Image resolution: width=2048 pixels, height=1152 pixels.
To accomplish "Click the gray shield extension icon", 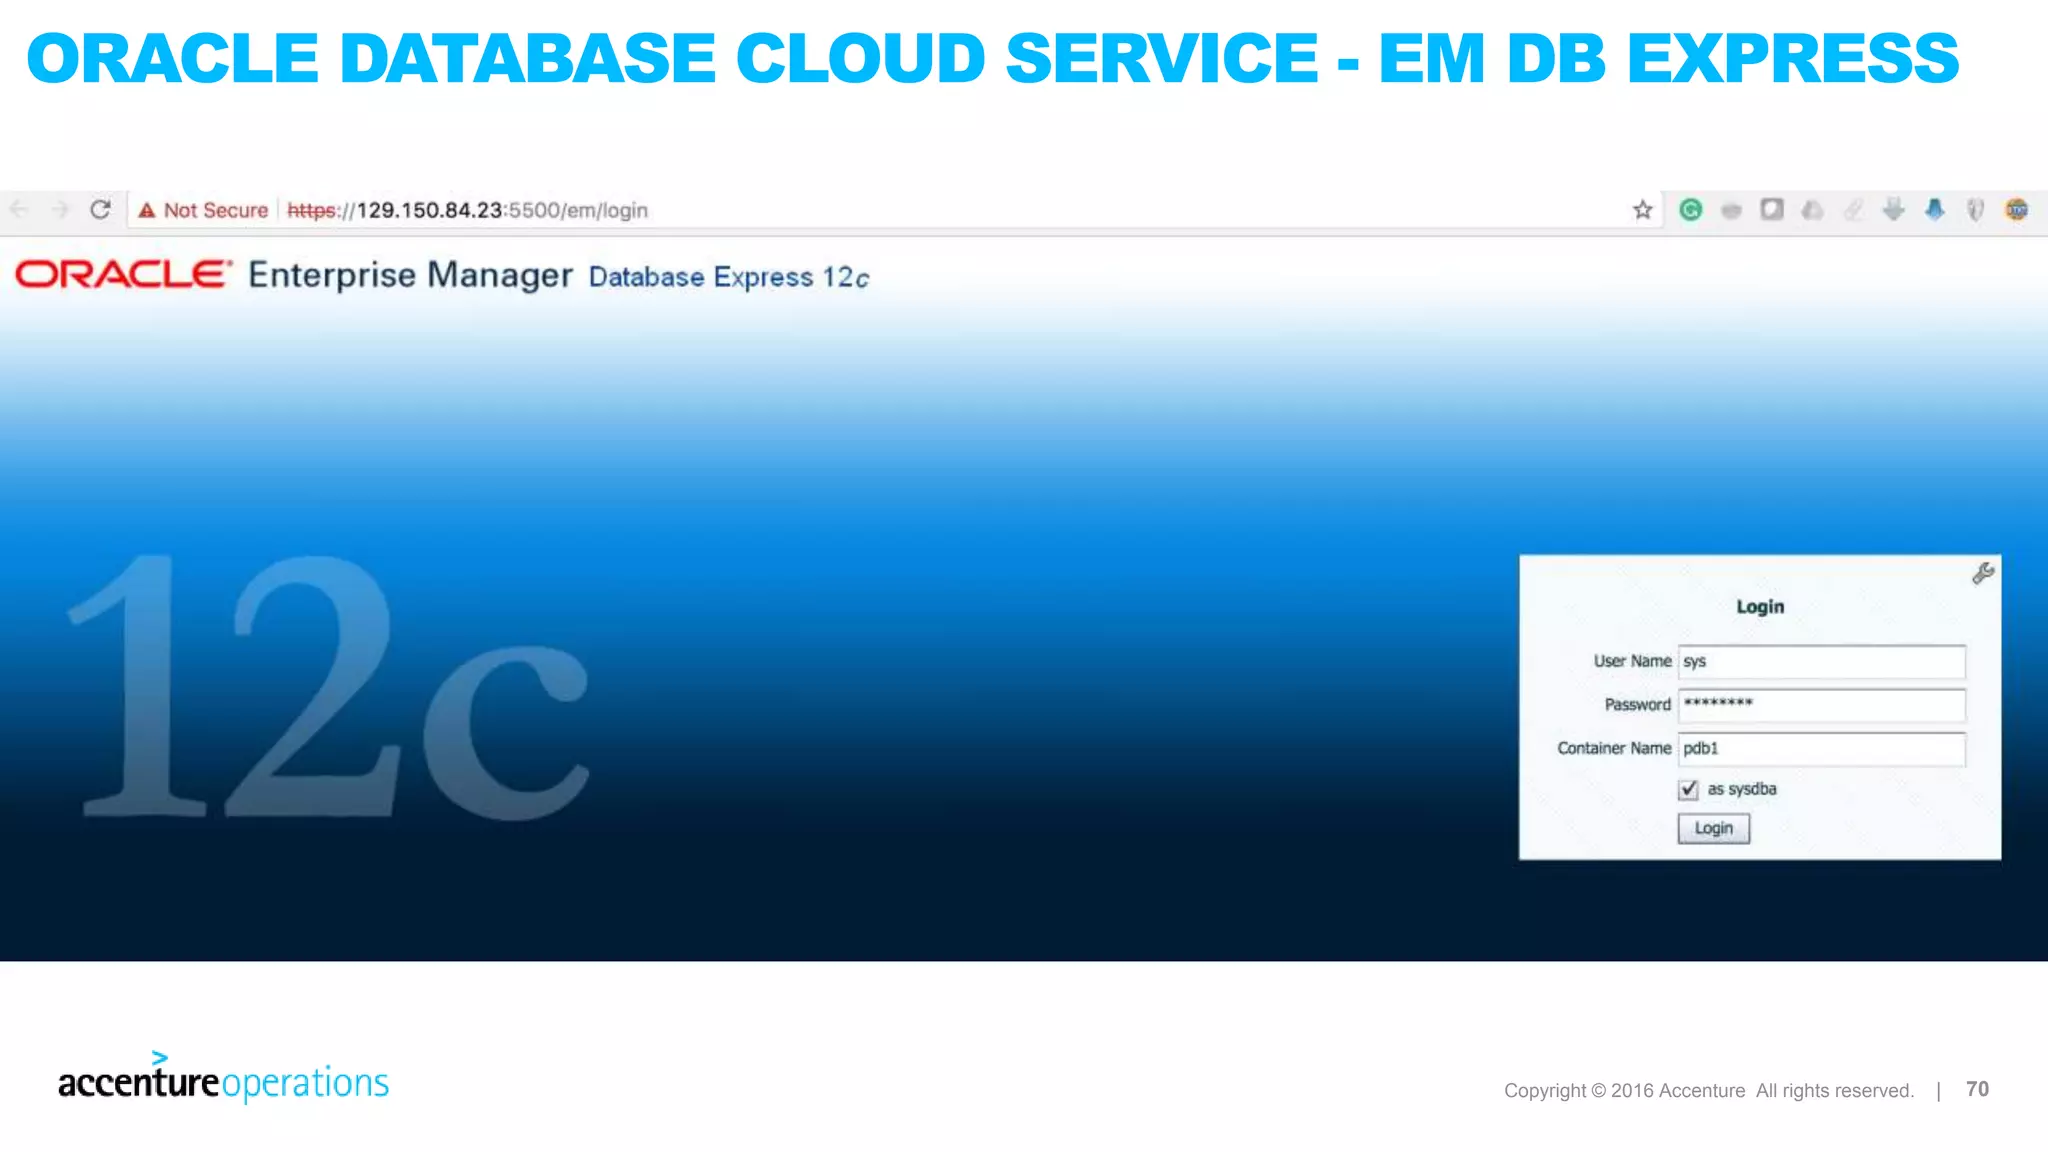I will point(1975,210).
